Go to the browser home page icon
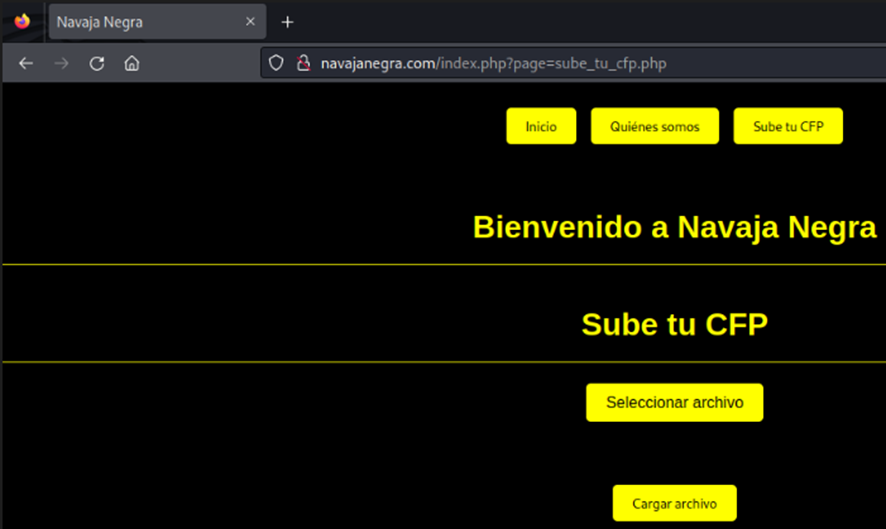Screen dimensions: 886x529 tap(131, 63)
